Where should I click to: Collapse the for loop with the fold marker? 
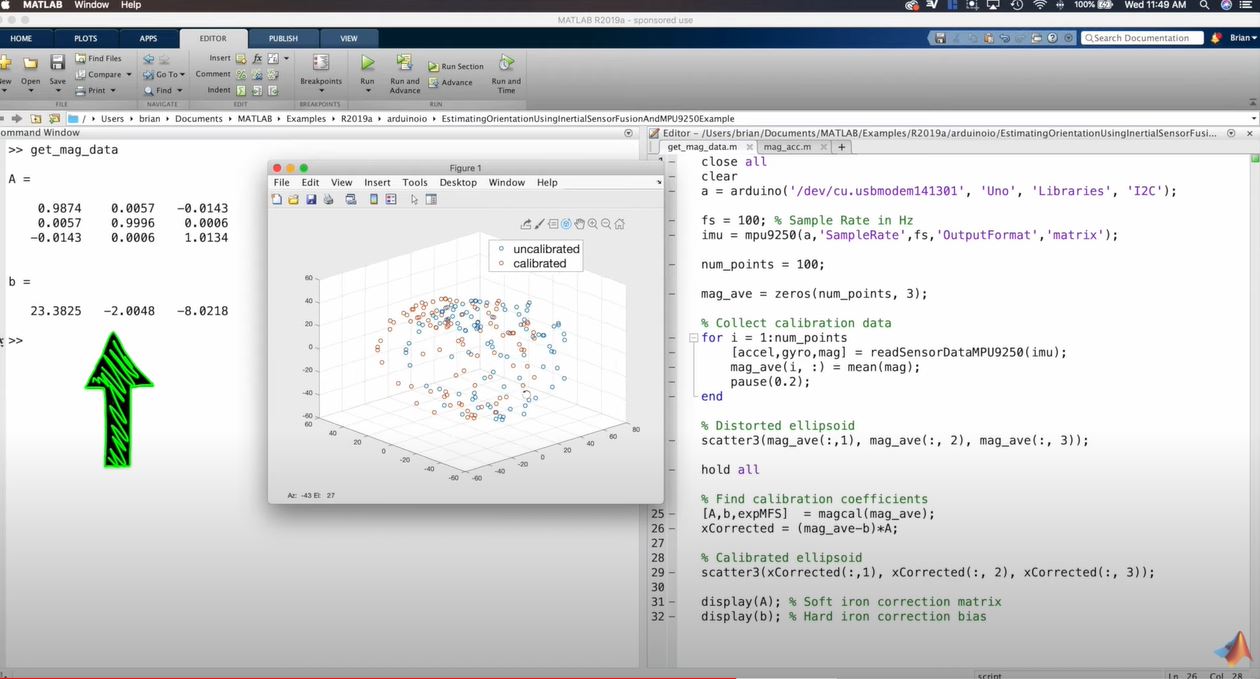pyautogui.click(x=692, y=338)
